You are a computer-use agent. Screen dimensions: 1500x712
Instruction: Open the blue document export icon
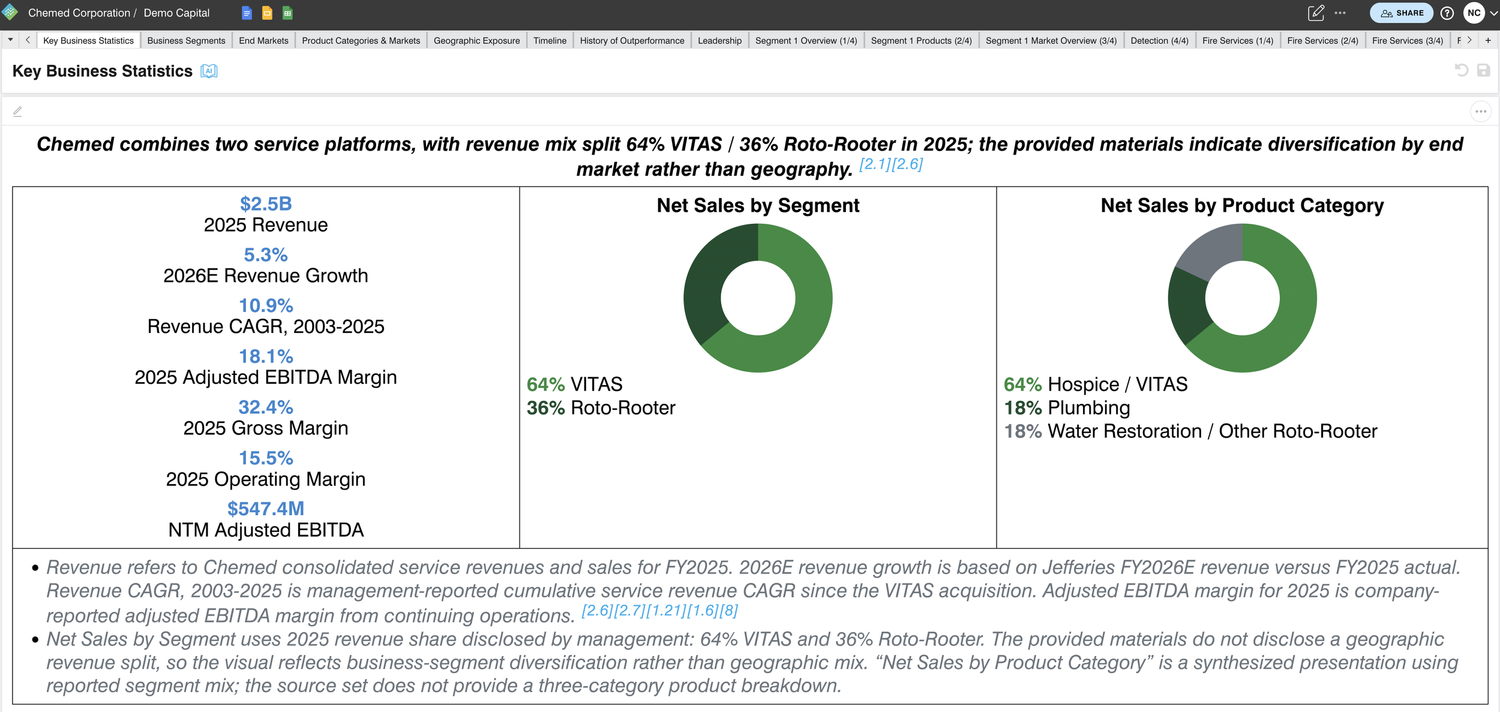(x=247, y=13)
